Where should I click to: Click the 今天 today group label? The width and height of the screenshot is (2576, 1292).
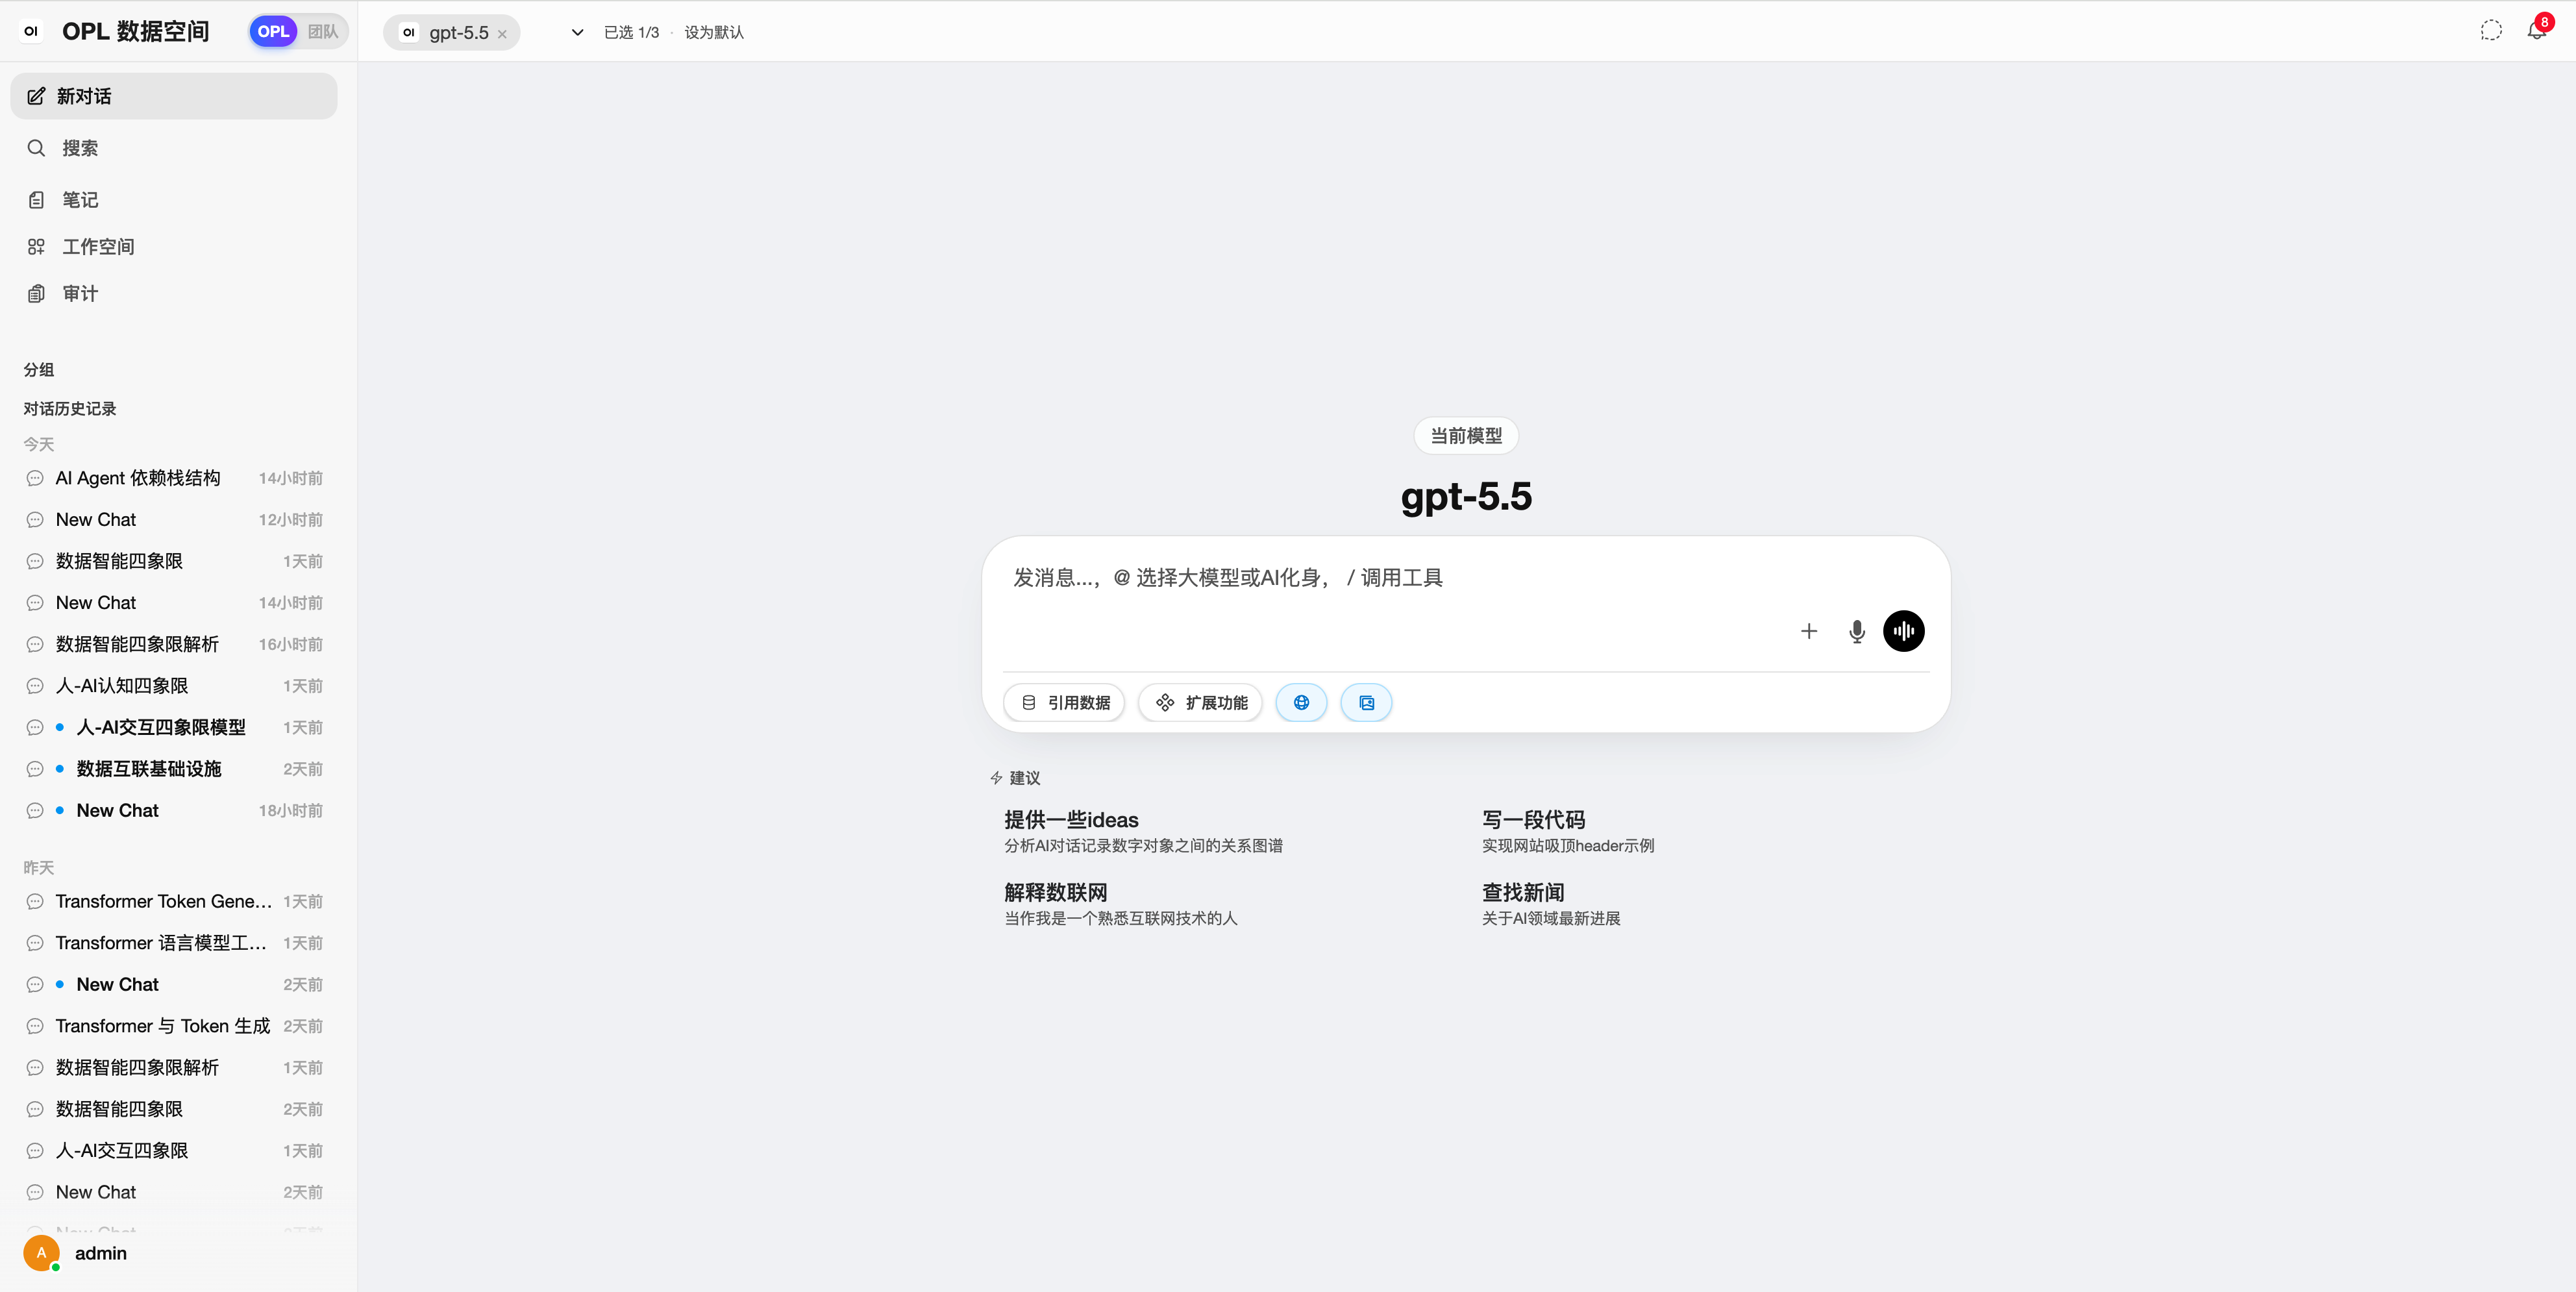(x=39, y=445)
